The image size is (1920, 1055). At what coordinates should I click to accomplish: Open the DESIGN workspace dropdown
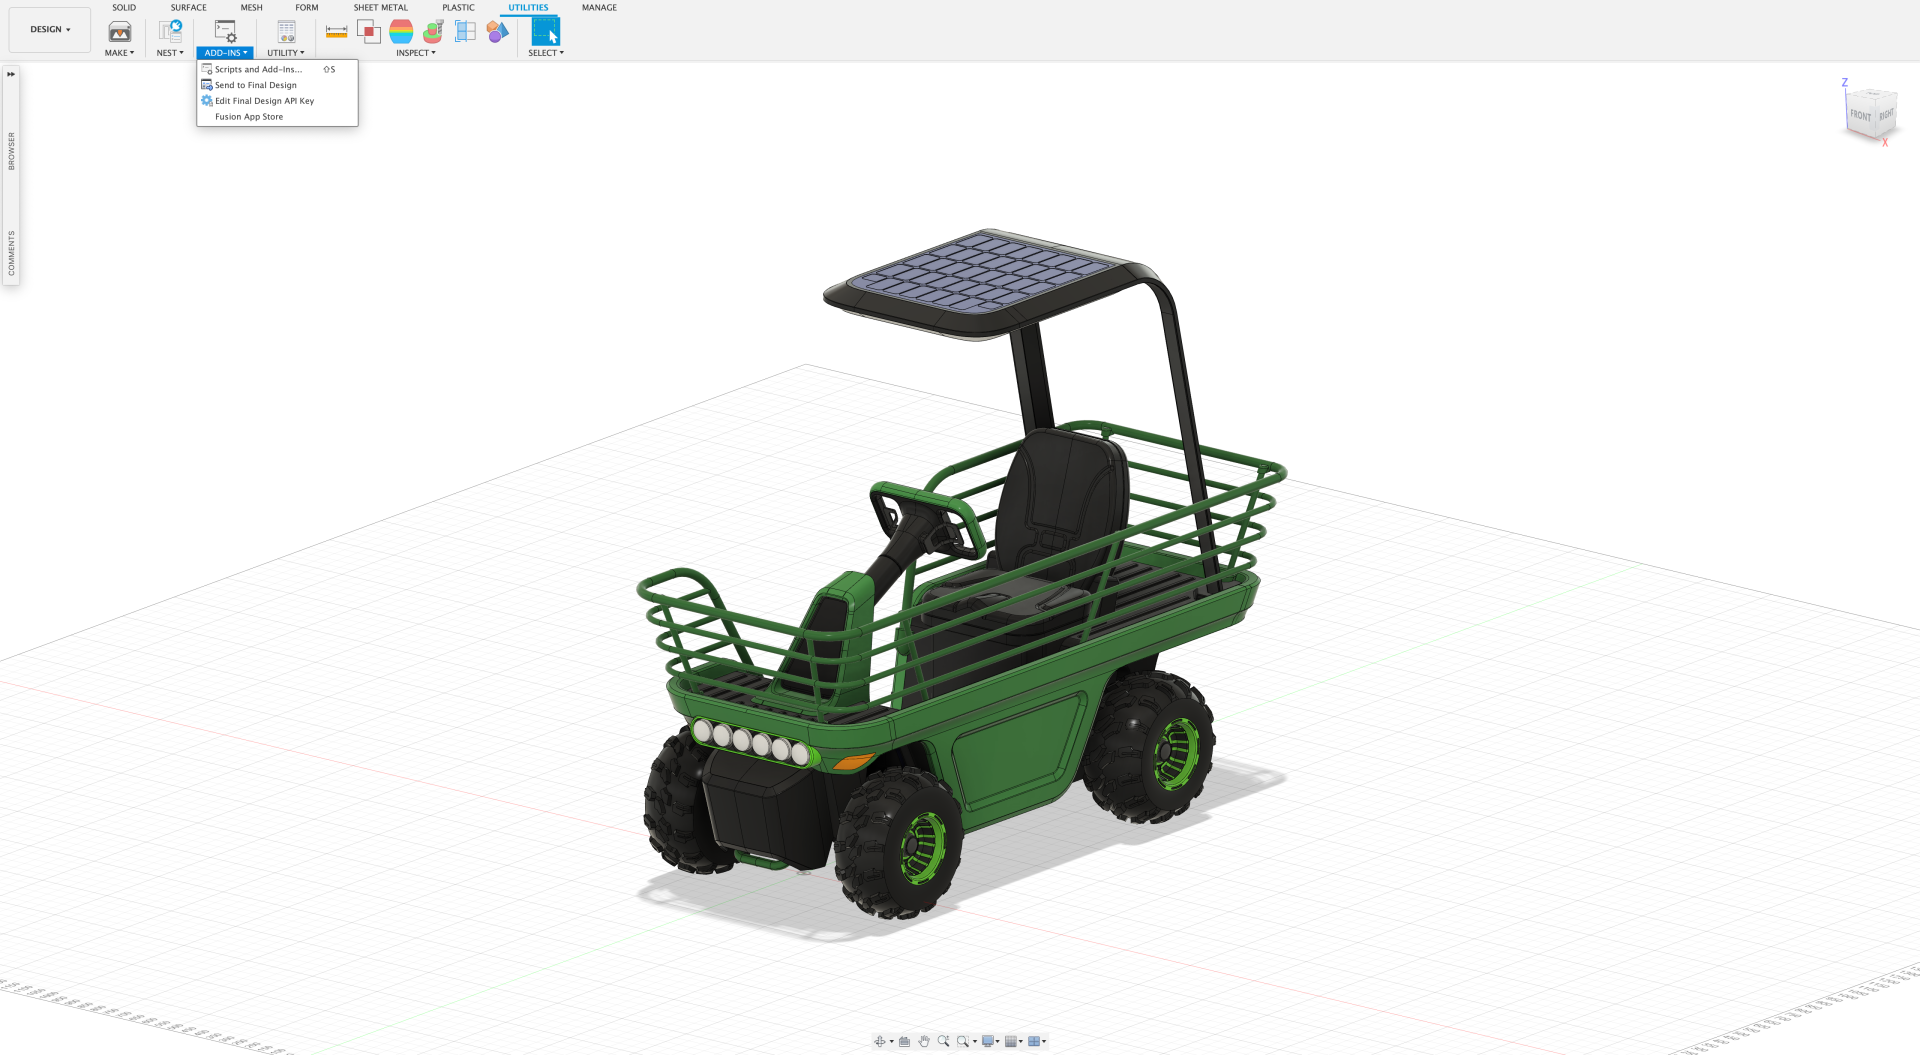(x=50, y=30)
